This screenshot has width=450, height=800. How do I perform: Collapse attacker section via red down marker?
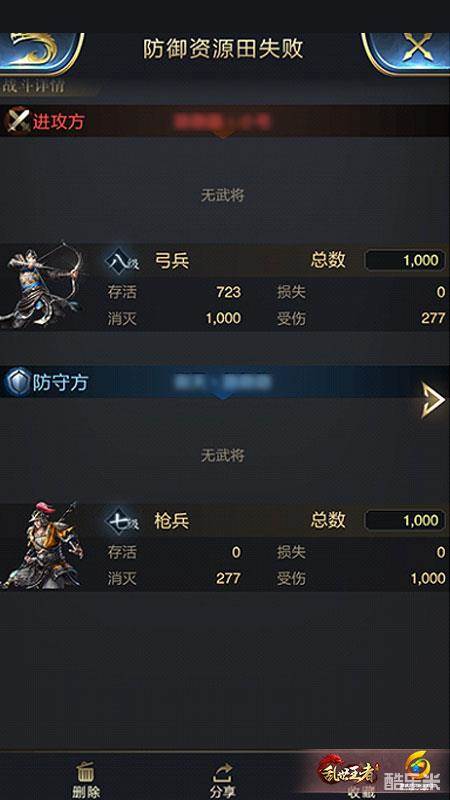click(222, 134)
